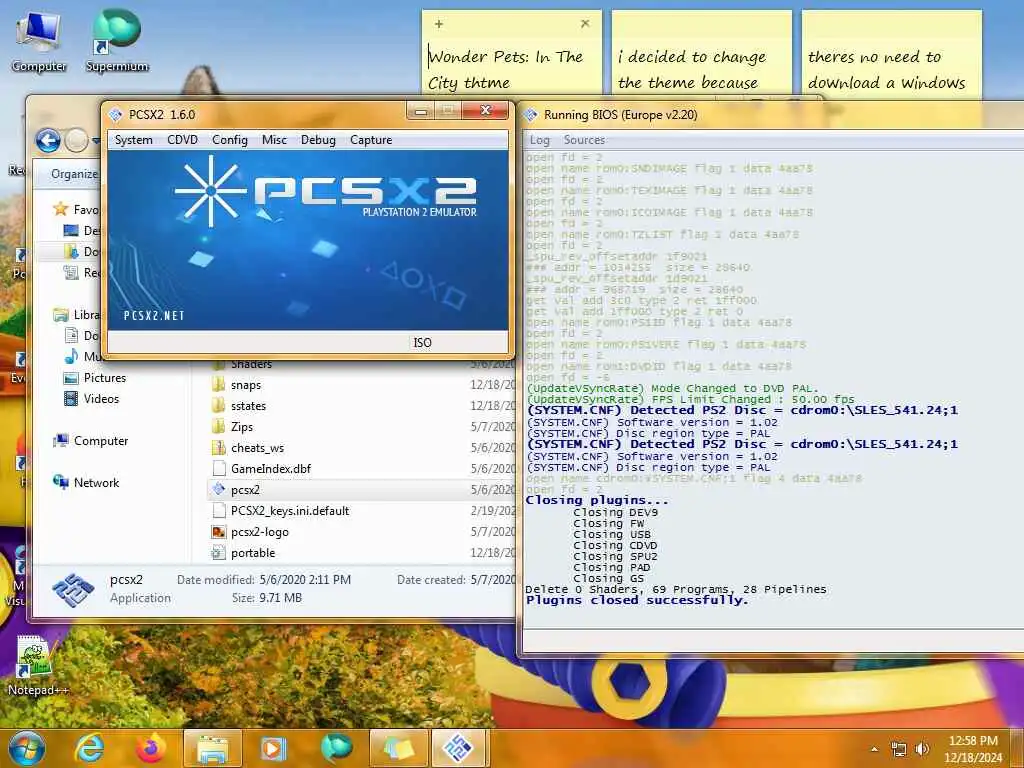Click the taskbar clock showing 12:58 PM
This screenshot has width=1024, height=768.
coord(973,749)
